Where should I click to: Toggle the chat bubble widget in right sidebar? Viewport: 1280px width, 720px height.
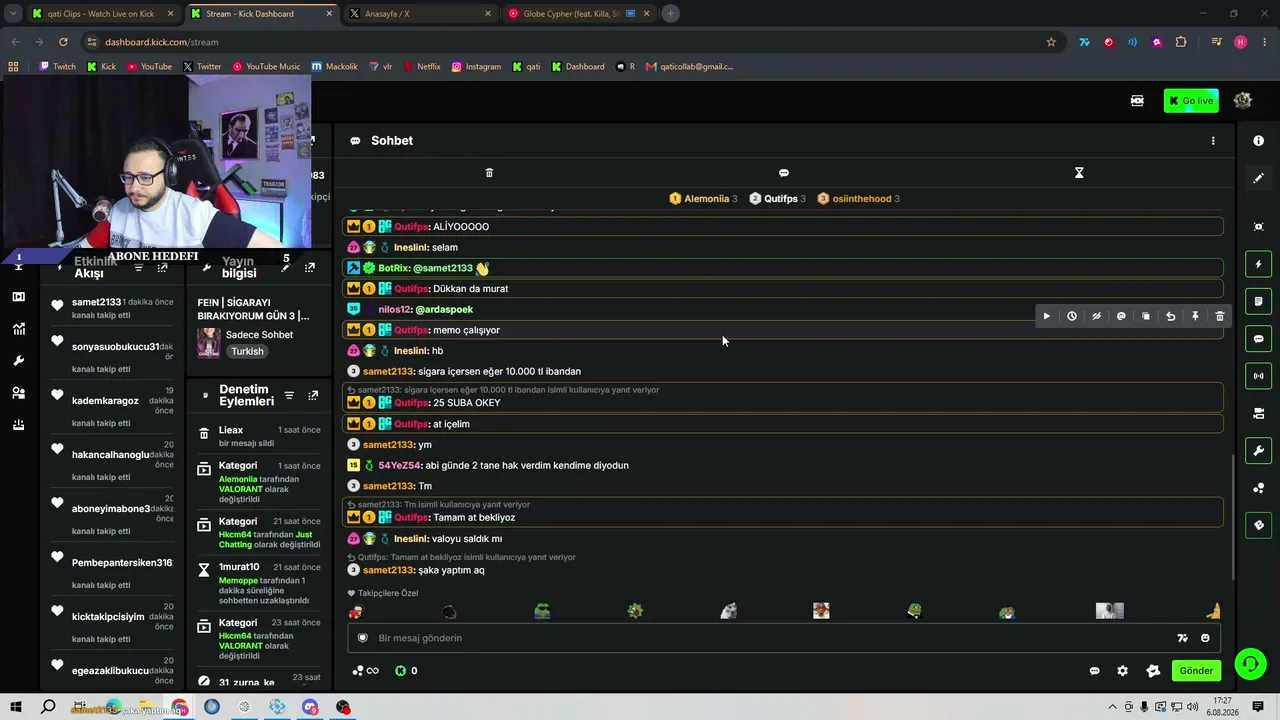click(x=1258, y=339)
